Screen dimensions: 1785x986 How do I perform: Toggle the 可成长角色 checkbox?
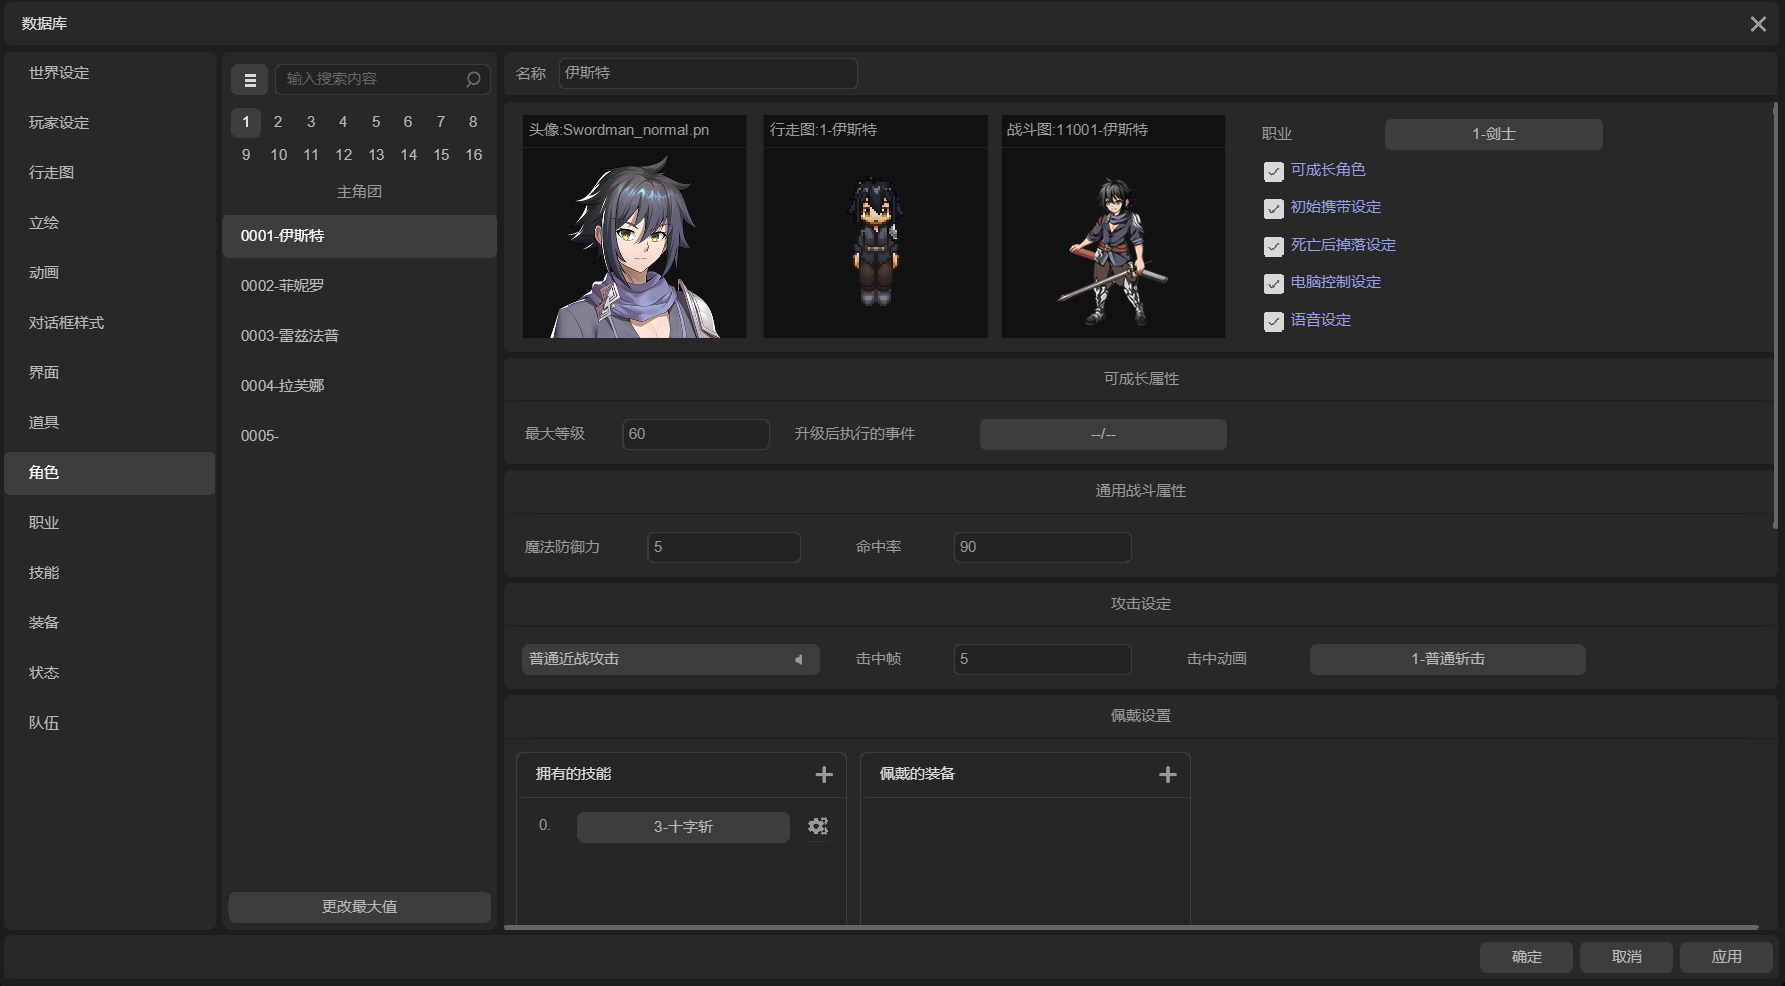pyautogui.click(x=1273, y=171)
